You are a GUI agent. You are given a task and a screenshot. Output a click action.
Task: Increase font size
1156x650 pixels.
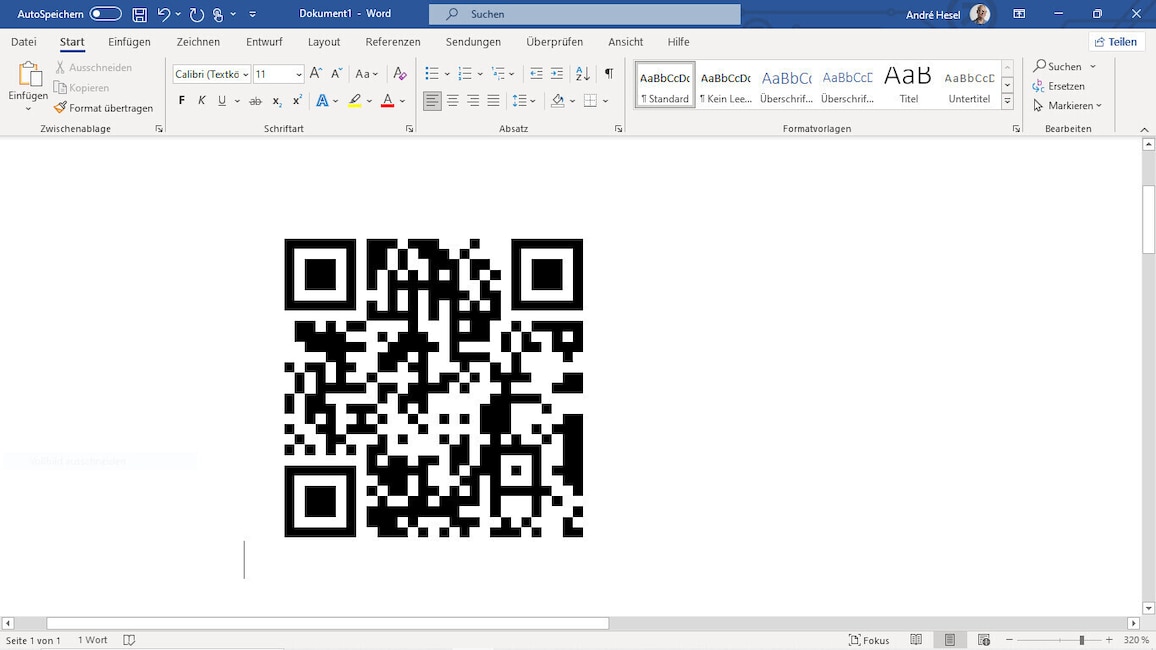click(316, 73)
